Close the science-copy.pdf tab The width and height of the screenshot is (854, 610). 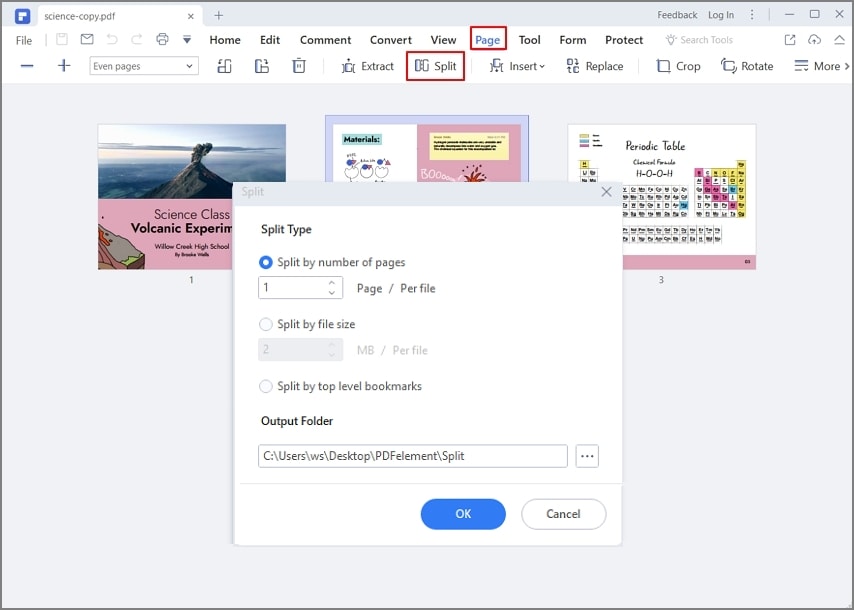click(x=191, y=16)
